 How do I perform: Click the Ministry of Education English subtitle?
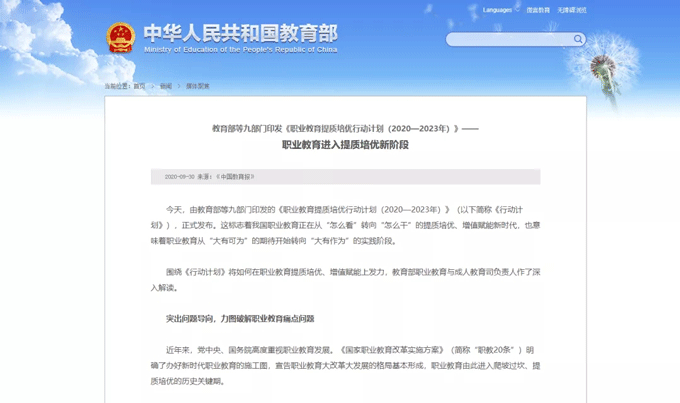[240, 49]
